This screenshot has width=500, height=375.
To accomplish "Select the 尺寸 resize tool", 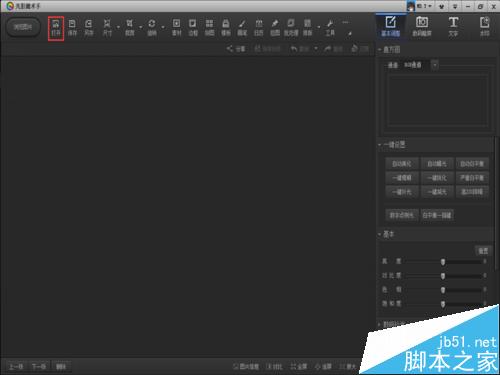I will [107, 28].
